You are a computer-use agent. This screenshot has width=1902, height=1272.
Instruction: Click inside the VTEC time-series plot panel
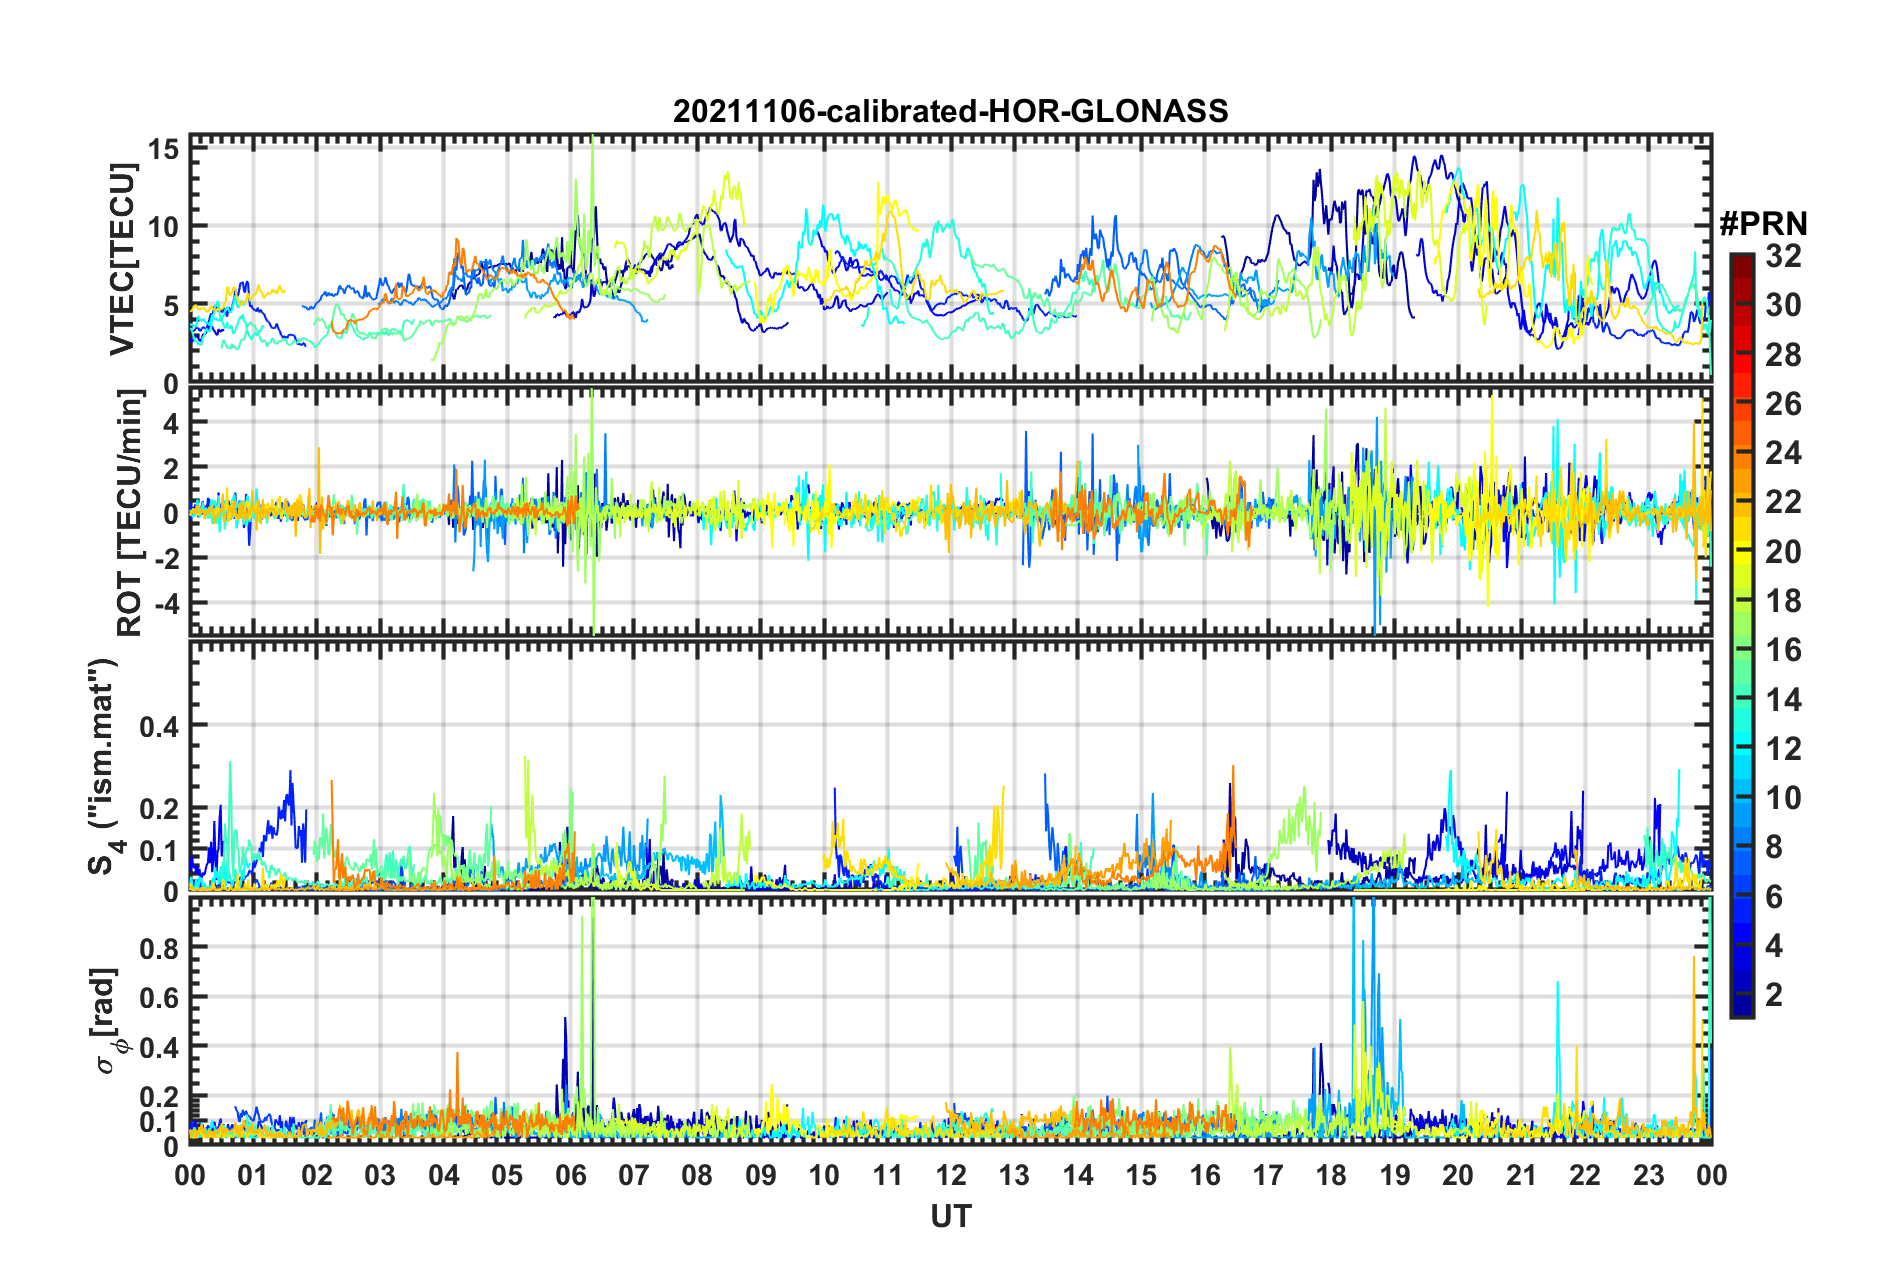(x=950, y=259)
